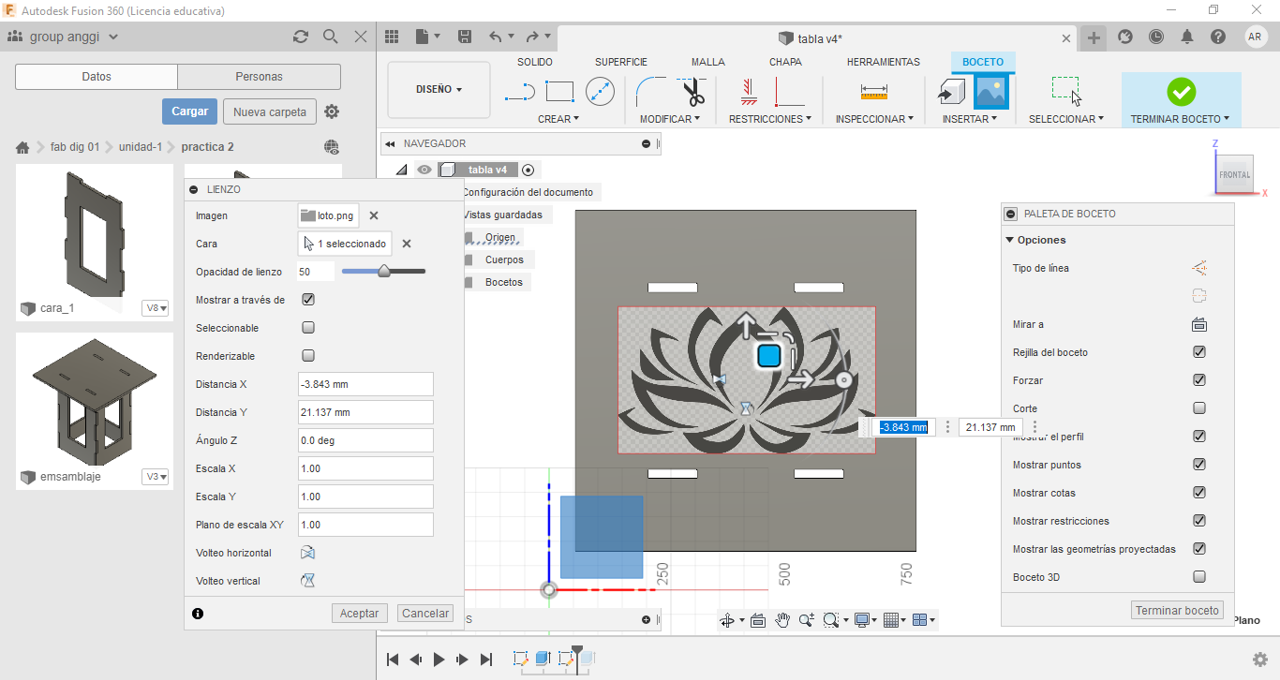Select the Pan hand tool
This screenshot has height=680, width=1280.
click(782, 620)
